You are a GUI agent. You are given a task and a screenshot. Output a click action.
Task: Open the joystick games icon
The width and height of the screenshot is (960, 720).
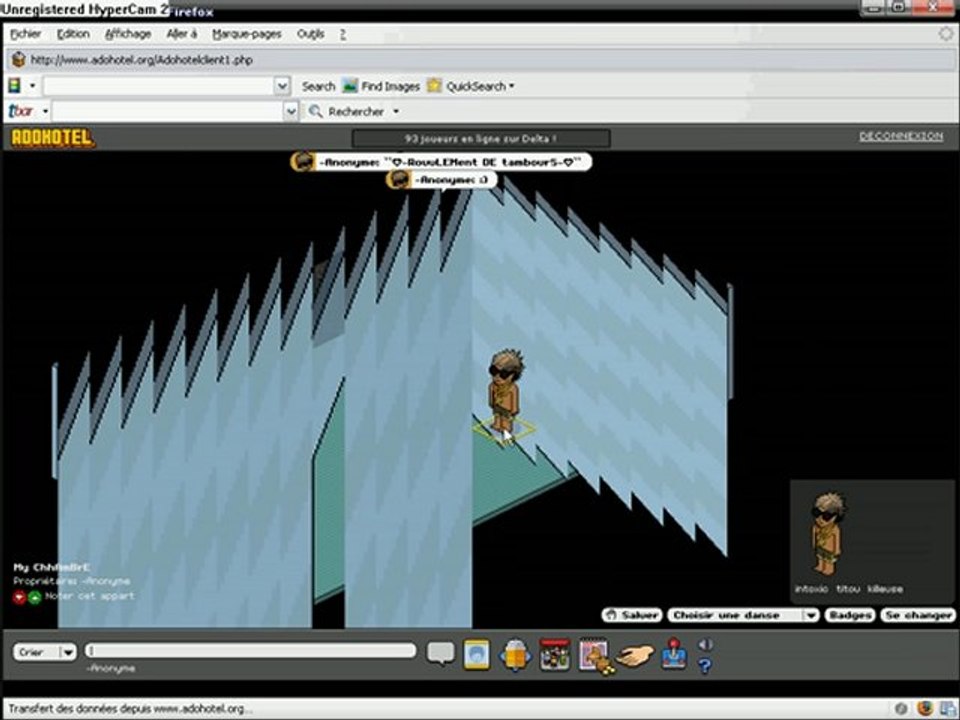click(x=673, y=654)
